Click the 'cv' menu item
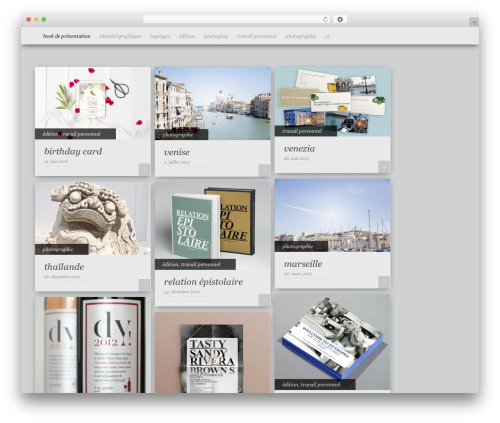The image size is (500, 423). point(327,36)
